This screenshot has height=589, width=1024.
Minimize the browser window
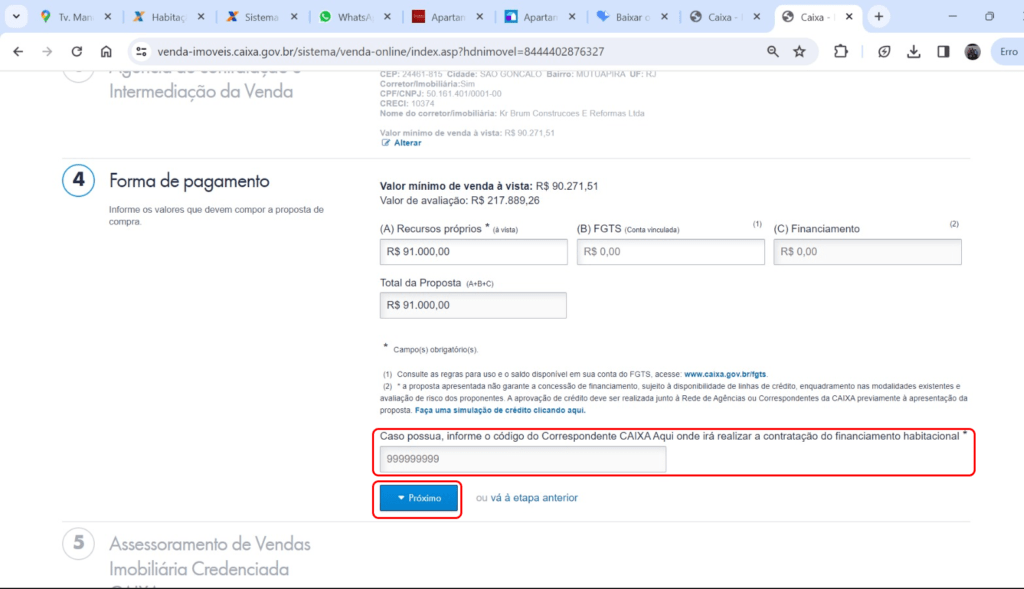(952, 16)
